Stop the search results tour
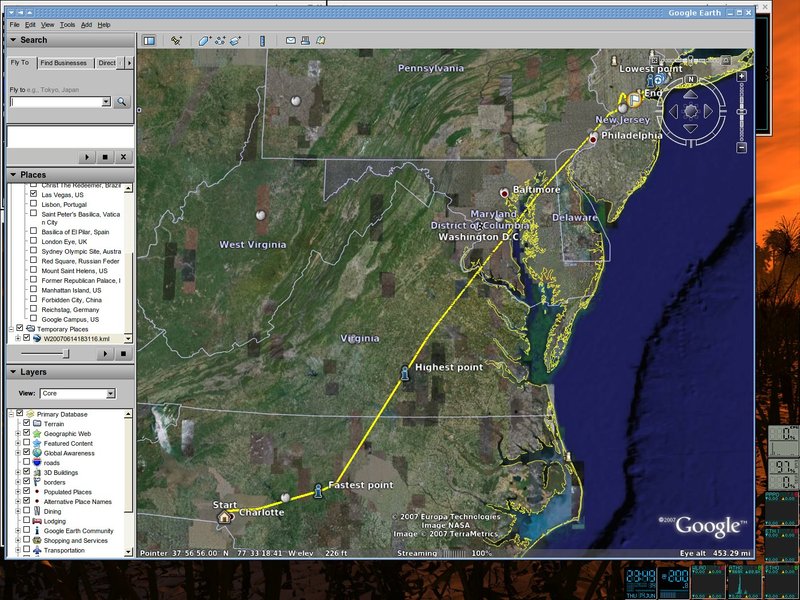The image size is (800, 600). coord(105,157)
